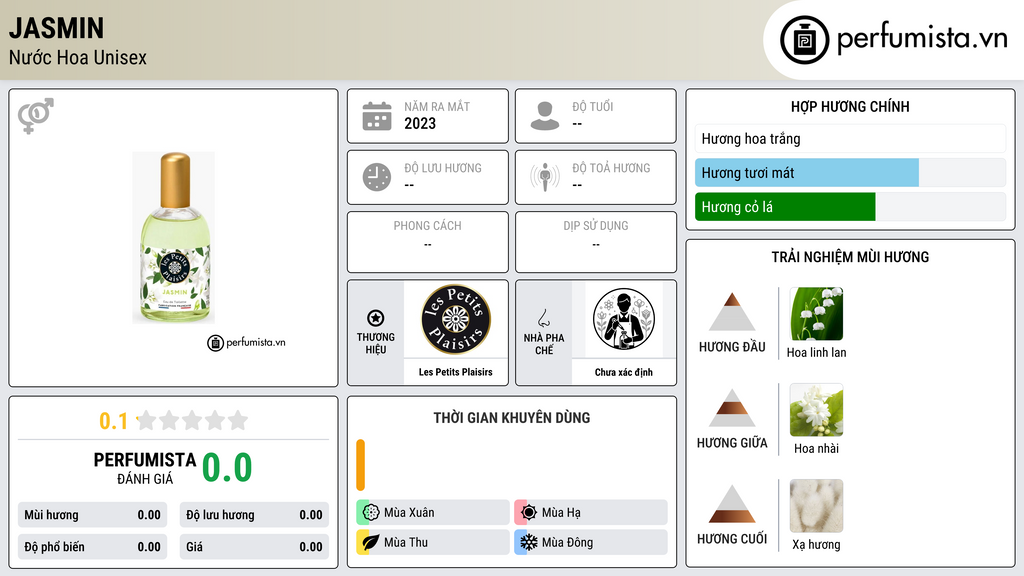Click the Nước Hoa Unisex subtitle
Image resolution: width=1024 pixels, height=576 pixels.
tap(78, 57)
